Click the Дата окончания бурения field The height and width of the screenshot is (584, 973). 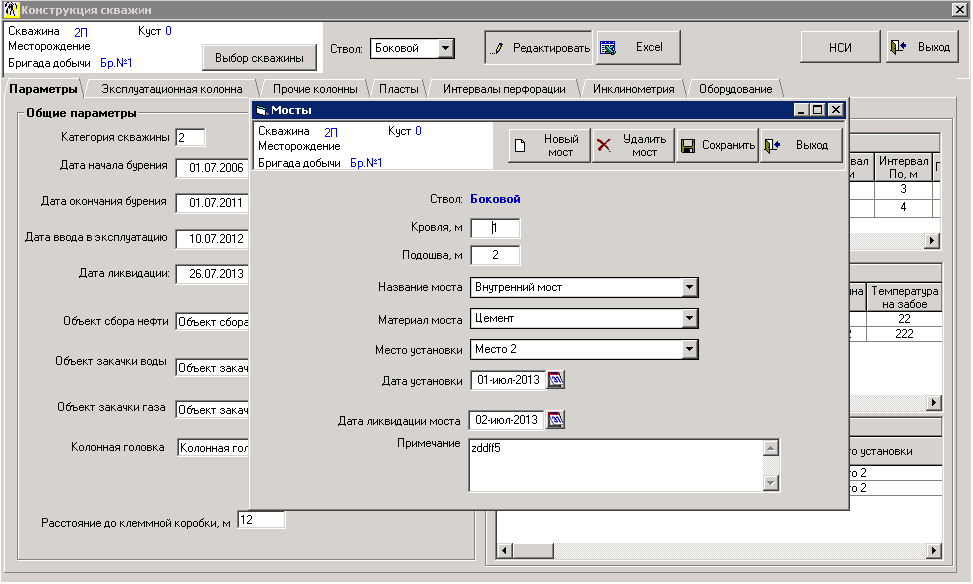(212, 203)
